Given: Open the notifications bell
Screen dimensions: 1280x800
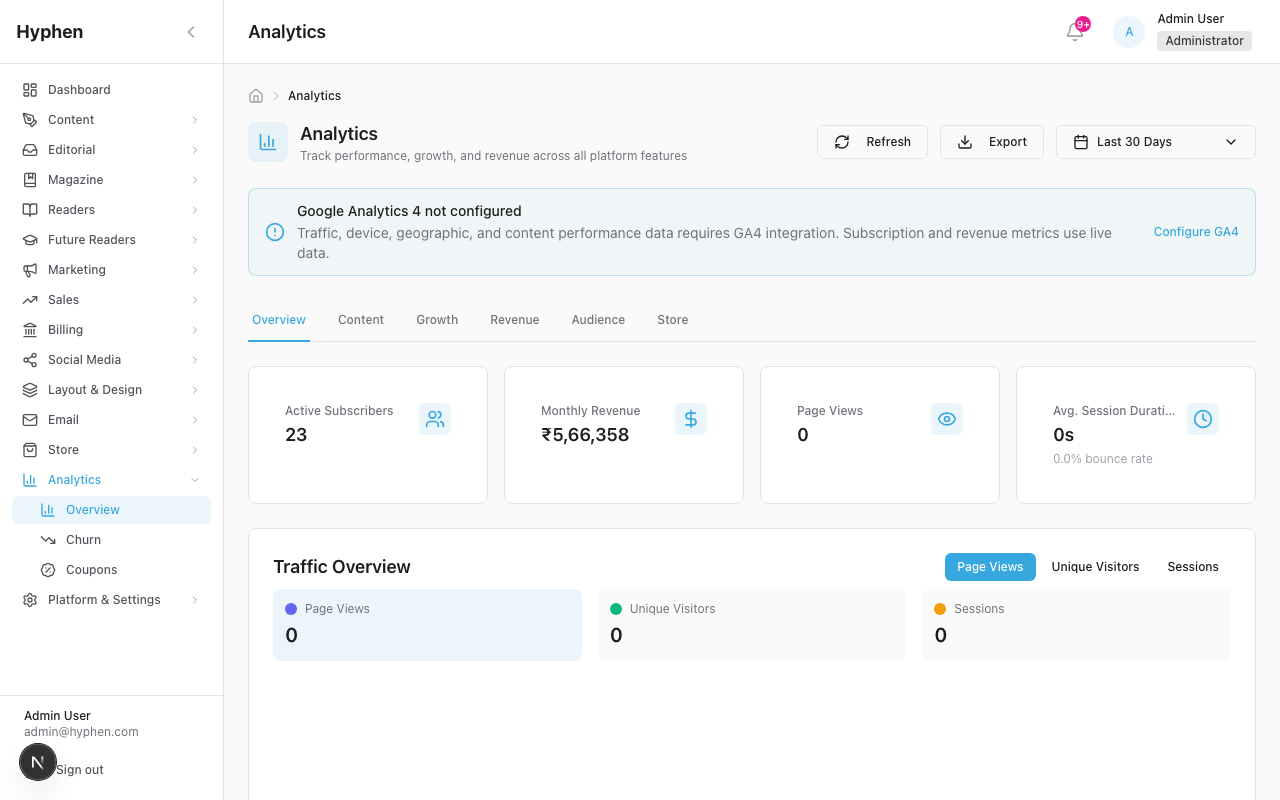Looking at the screenshot, I should 1075,32.
